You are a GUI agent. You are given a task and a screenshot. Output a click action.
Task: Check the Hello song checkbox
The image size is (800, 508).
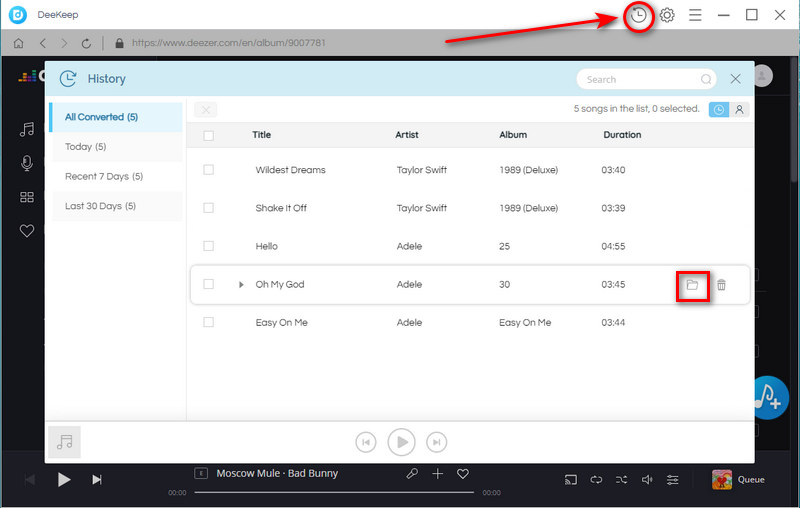tap(208, 246)
